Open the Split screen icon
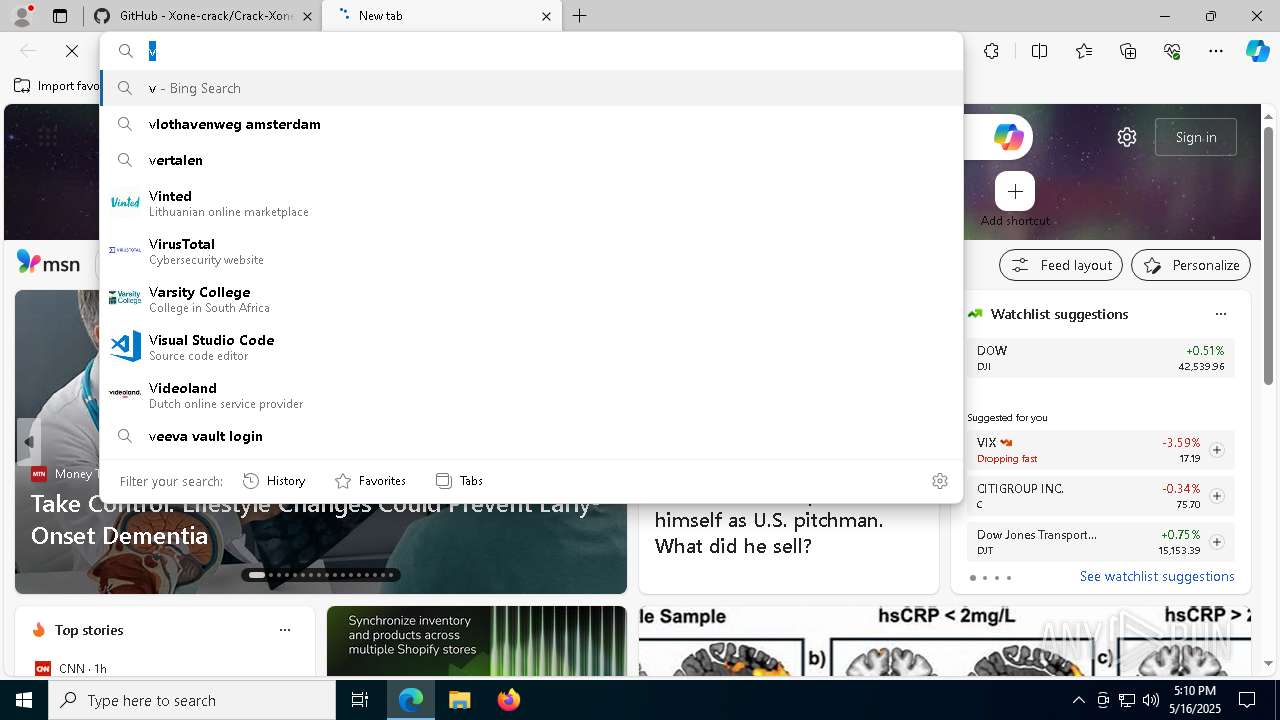The height and width of the screenshot is (720, 1280). (1039, 51)
